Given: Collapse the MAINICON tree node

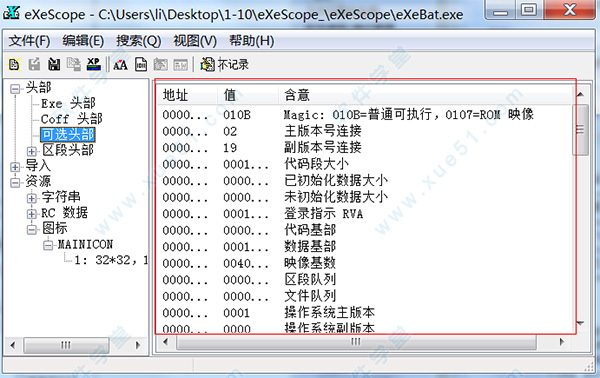Looking at the screenshot, I should point(48,245).
